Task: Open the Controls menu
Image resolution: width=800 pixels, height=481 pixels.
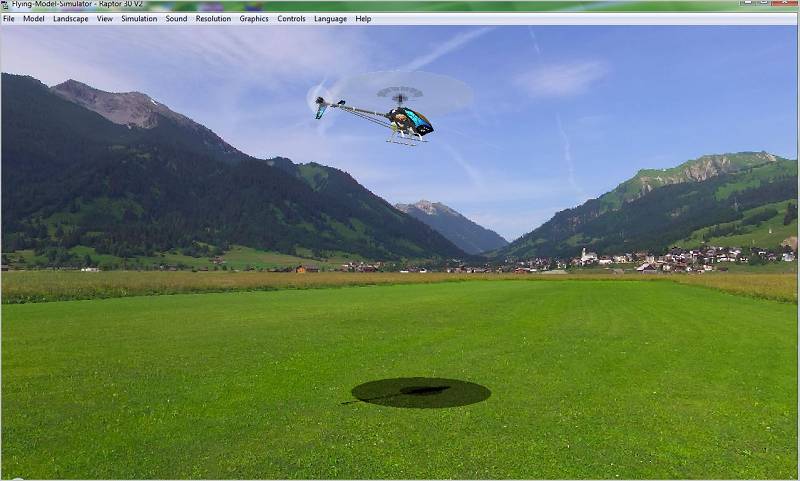Action: [291, 19]
